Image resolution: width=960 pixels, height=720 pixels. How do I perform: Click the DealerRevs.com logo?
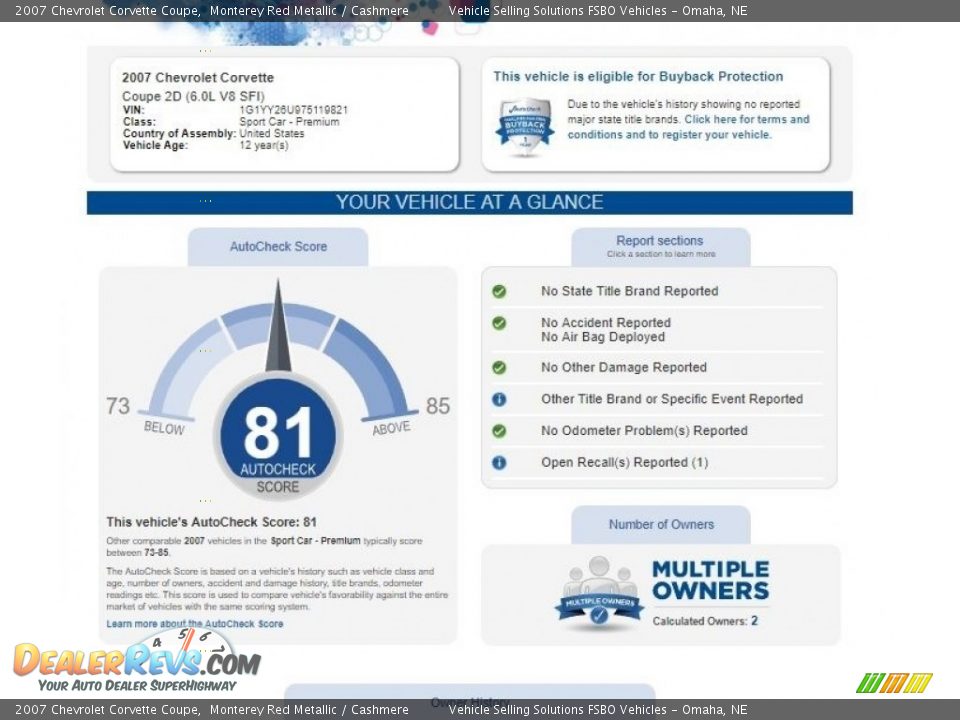pos(137,662)
